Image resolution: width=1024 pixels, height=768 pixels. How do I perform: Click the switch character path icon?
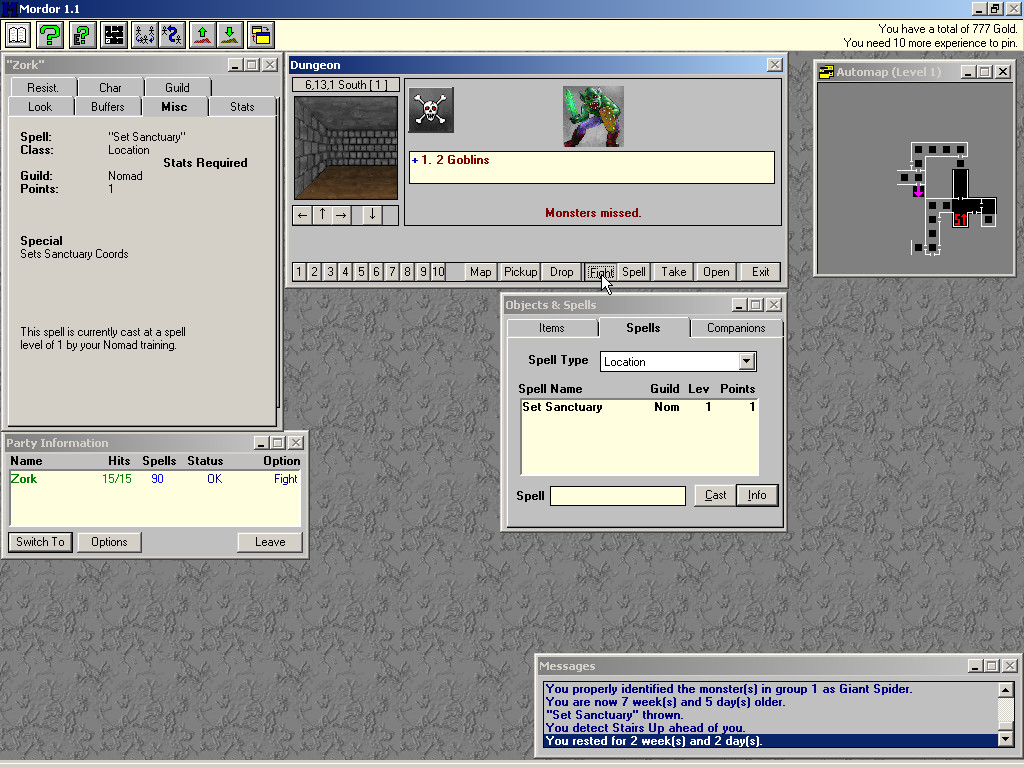tap(172, 35)
